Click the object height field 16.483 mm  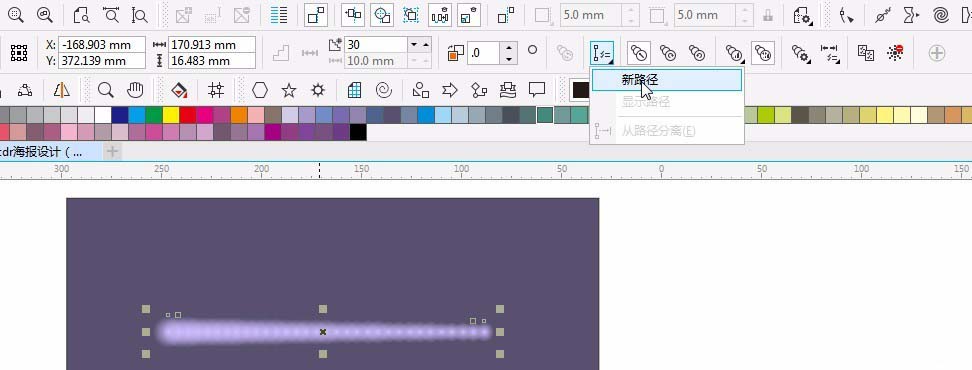212,61
